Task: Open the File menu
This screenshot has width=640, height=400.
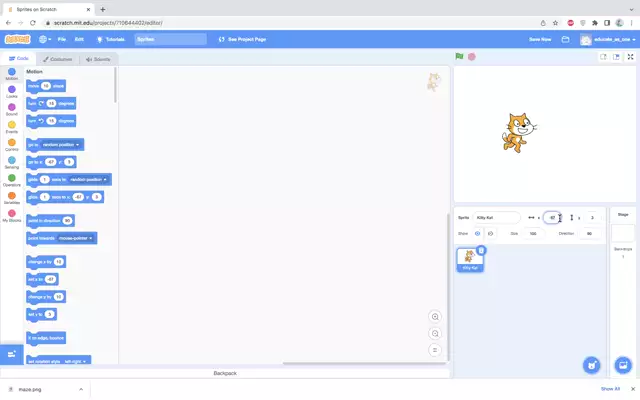Action: [x=62, y=39]
